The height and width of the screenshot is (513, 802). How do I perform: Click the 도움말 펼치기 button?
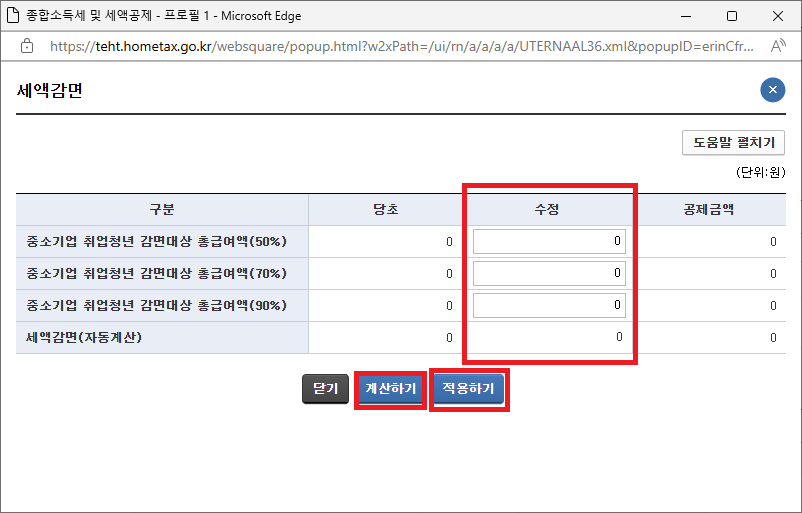[733, 142]
